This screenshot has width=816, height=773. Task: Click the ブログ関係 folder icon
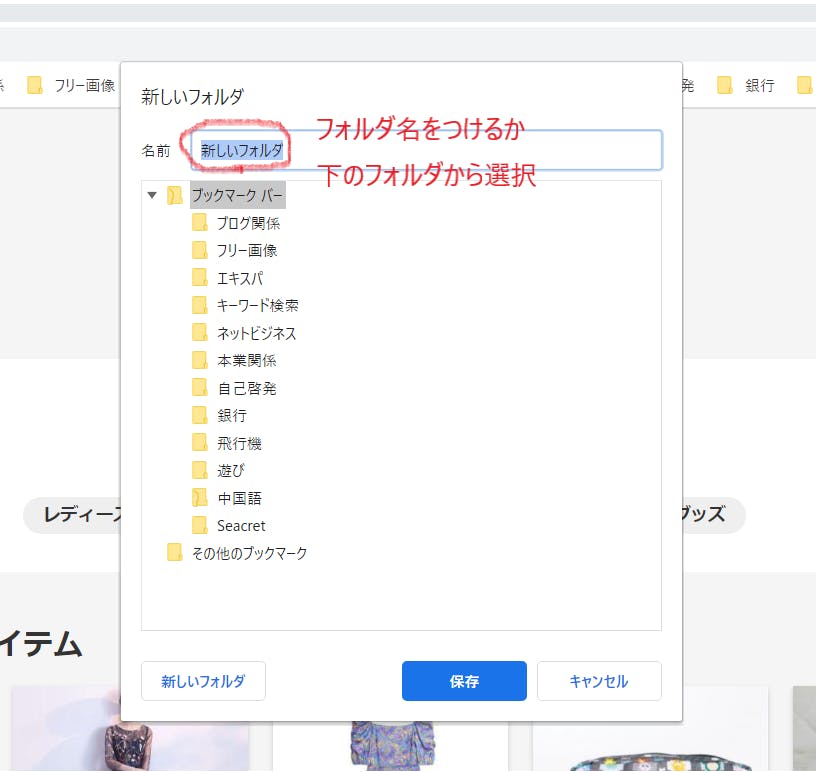point(200,223)
